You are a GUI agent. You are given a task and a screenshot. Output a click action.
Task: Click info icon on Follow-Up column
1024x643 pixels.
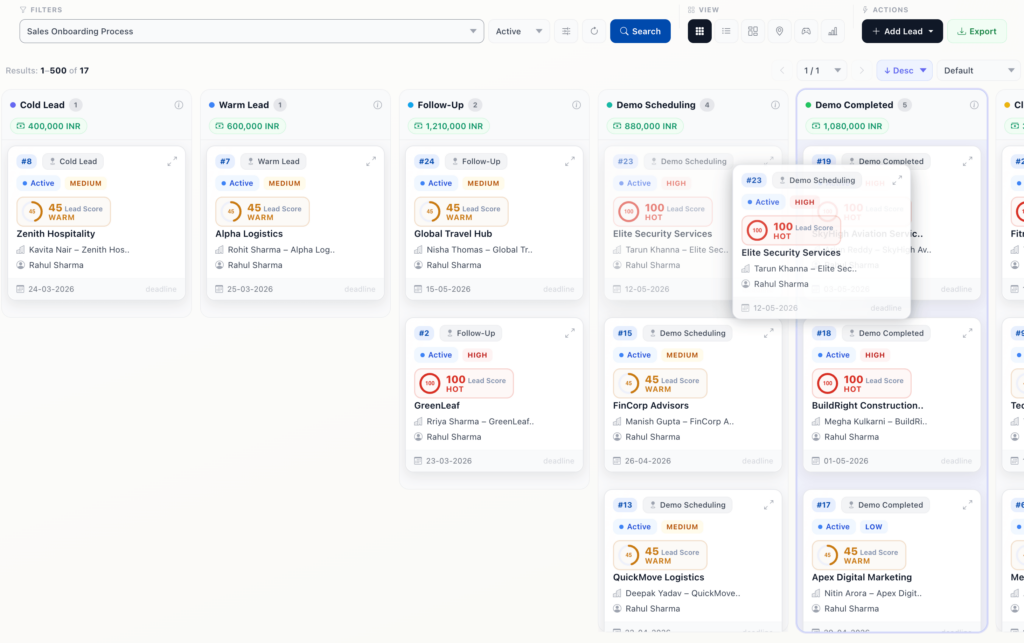576,105
